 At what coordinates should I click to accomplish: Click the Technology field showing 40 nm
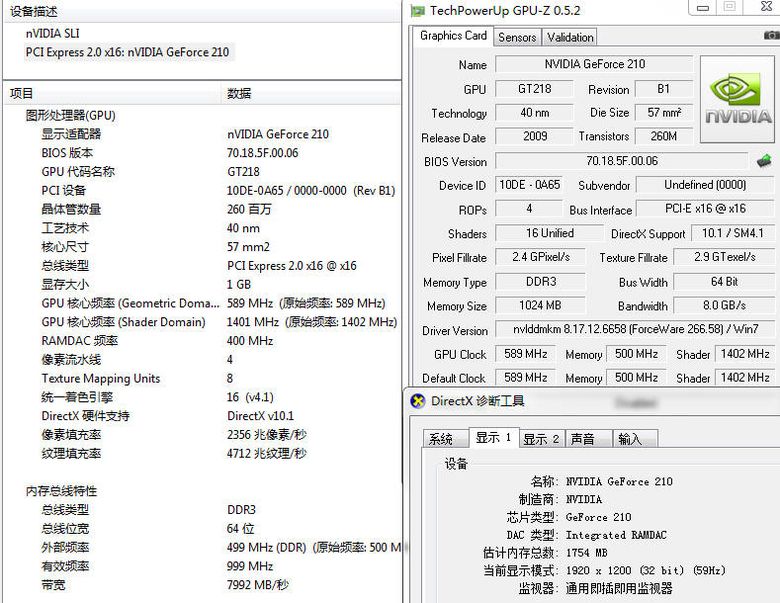coord(534,113)
